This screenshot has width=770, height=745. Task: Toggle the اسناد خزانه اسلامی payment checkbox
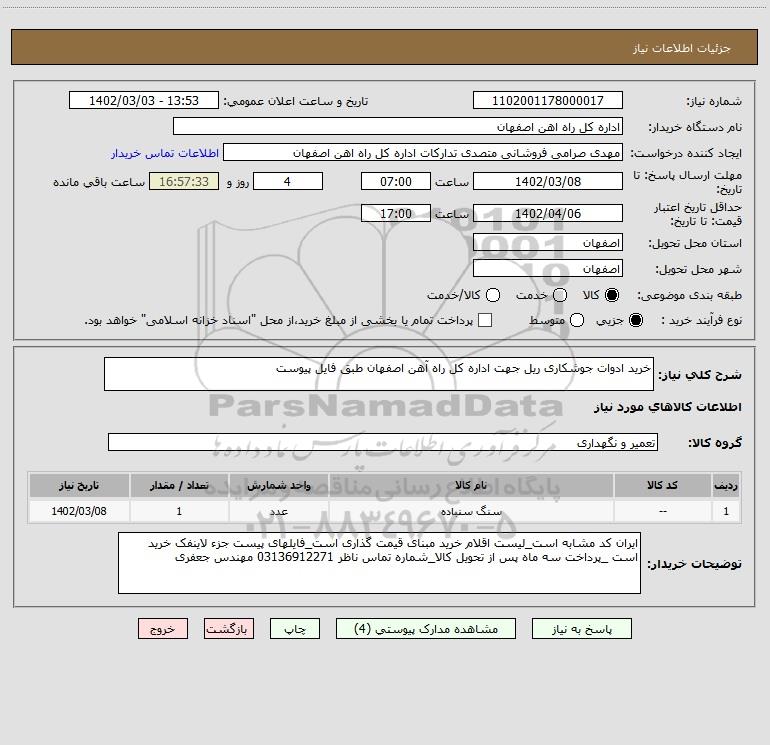(485, 320)
